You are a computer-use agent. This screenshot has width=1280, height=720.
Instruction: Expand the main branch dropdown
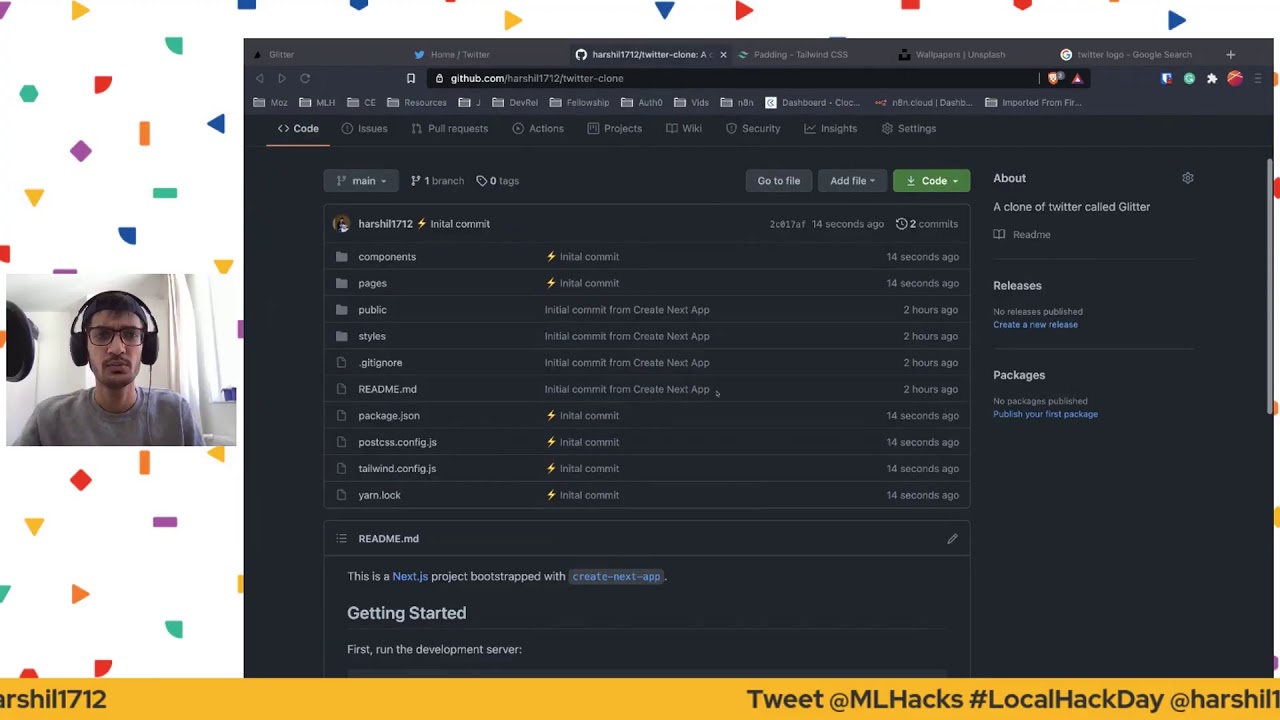(361, 181)
